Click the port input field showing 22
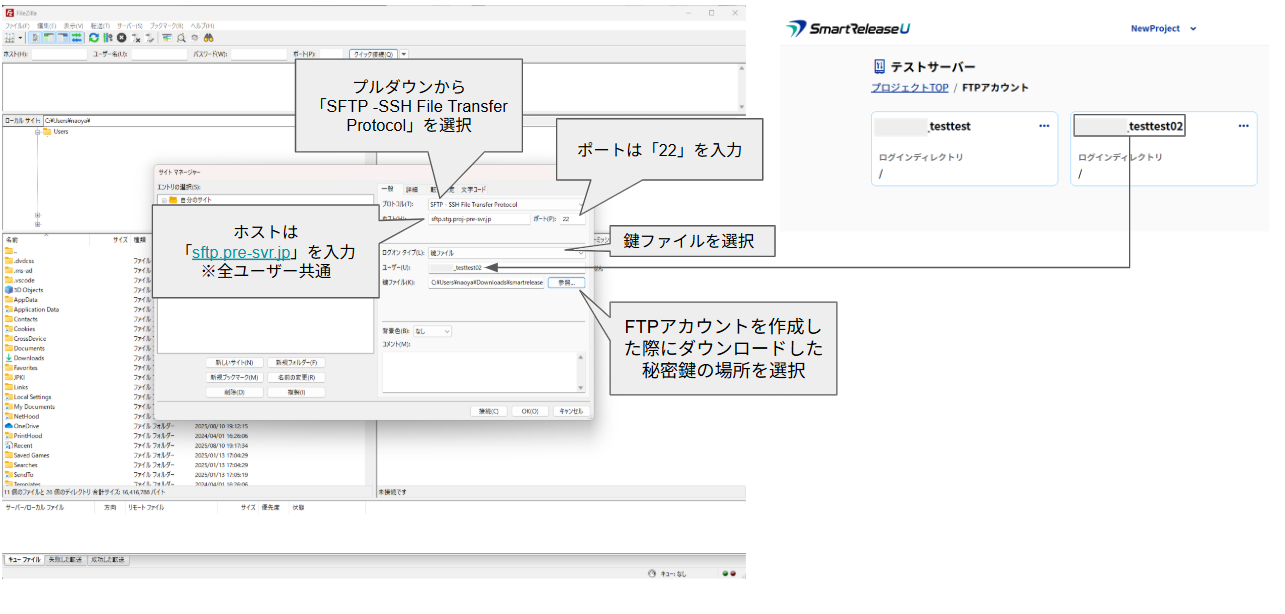 [x=571, y=218]
